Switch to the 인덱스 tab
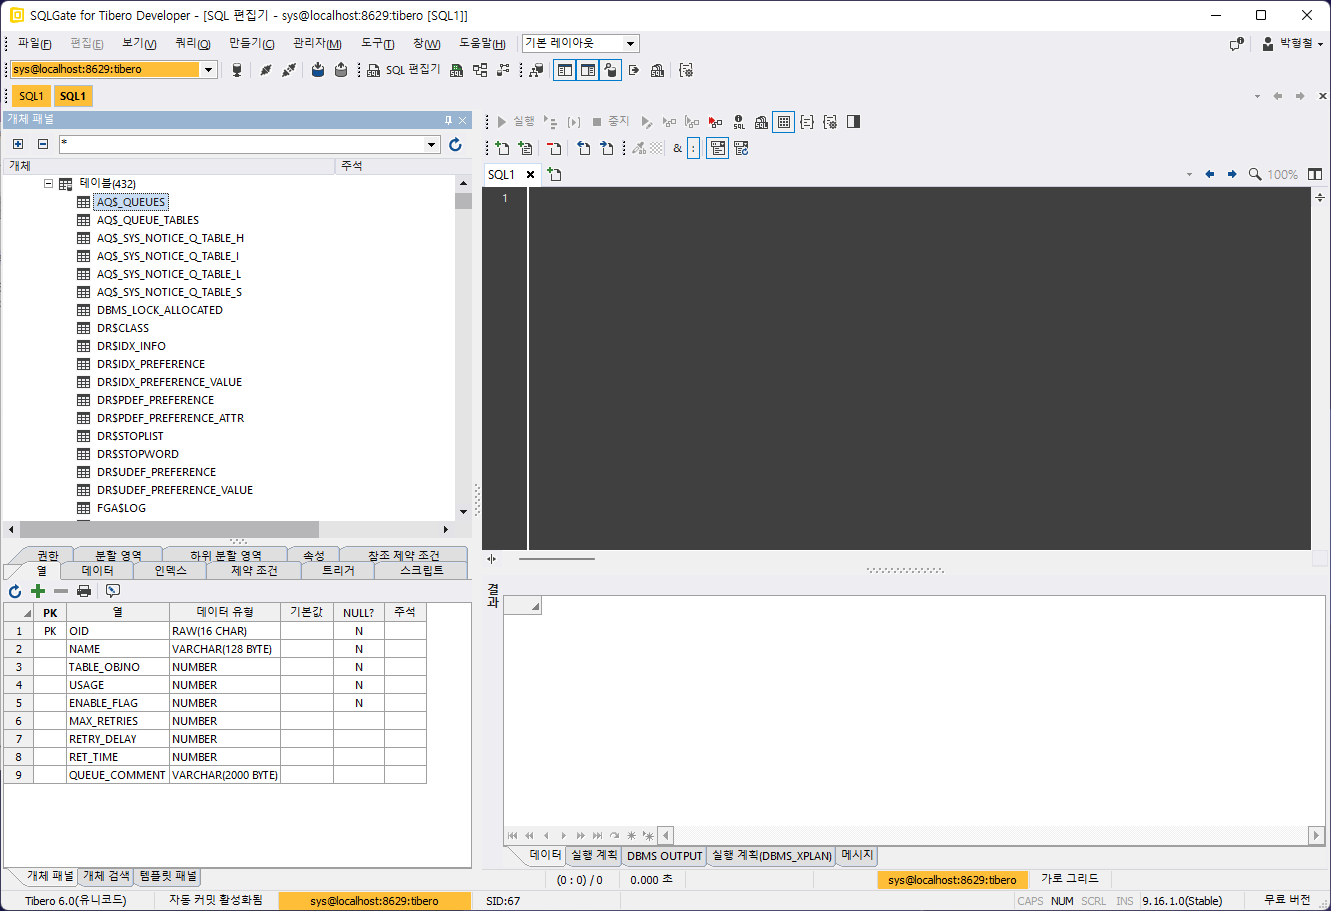1331x911 pixels. click(170, 570)
